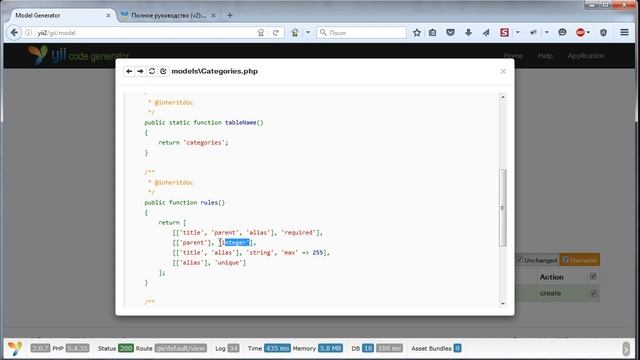
Task: Open the Log debug panel
Action: click(227, 348)
